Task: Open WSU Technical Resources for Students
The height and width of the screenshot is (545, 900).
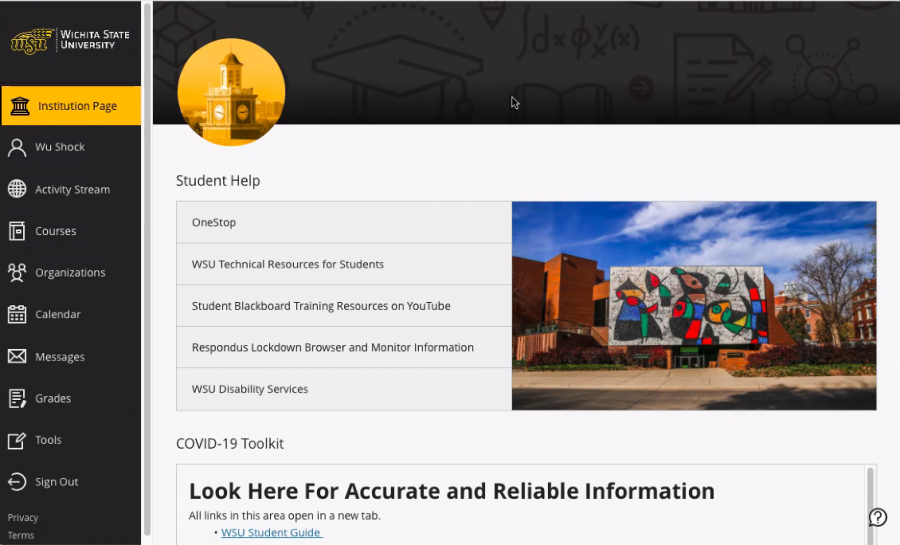Action: 344,264
